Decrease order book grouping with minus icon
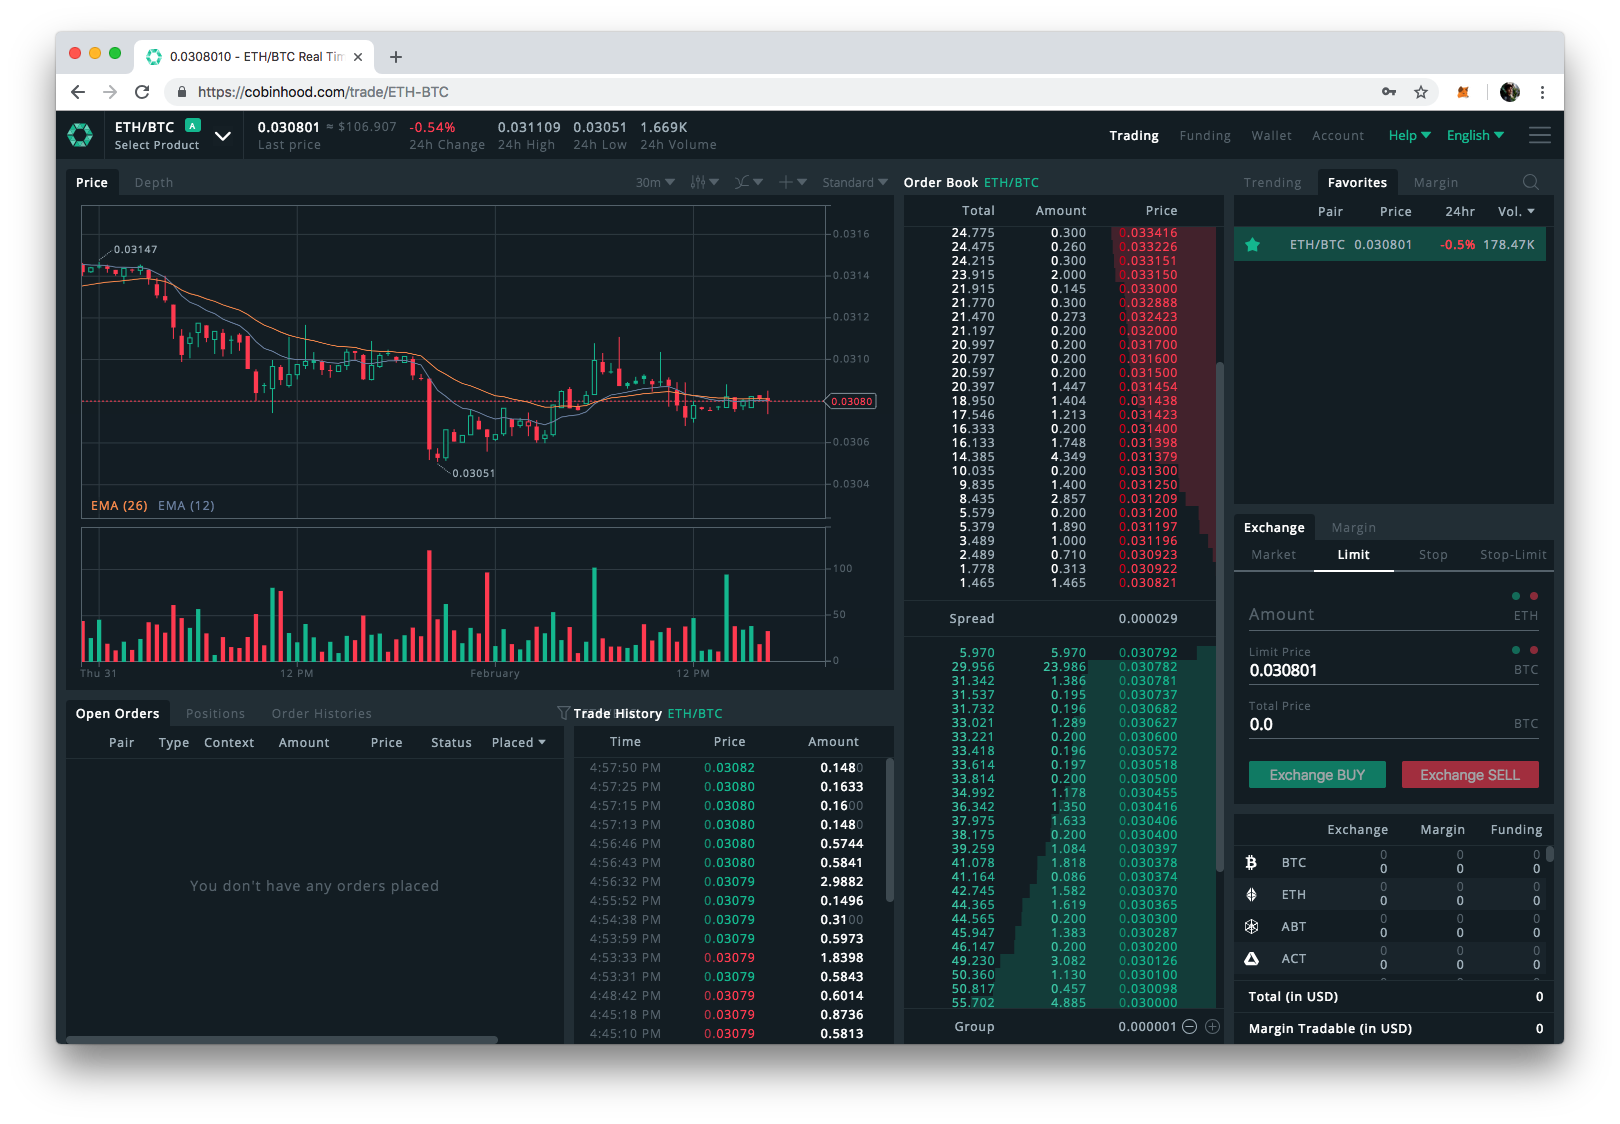 pyautogui.click(x=1189, y=1026)
